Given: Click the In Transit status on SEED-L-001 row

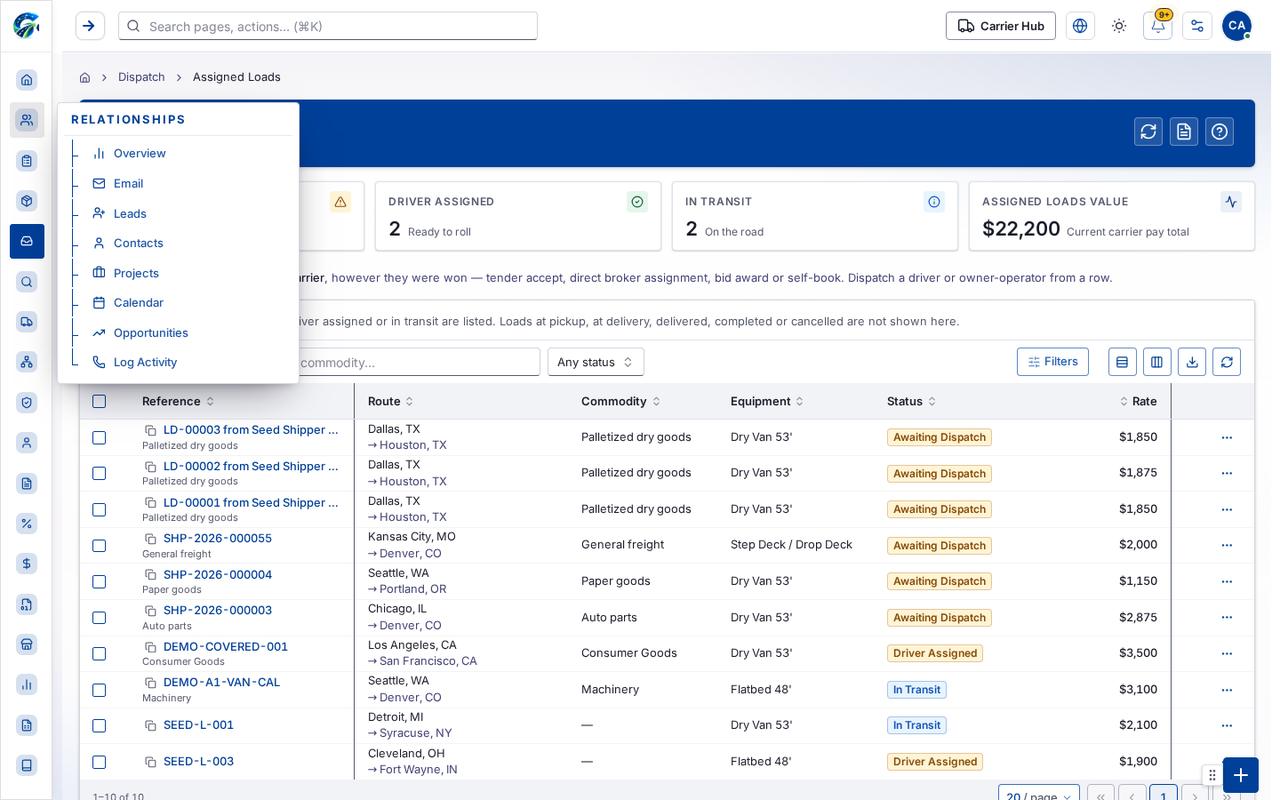Looking at the screenshot, I should tap(917, 726).
